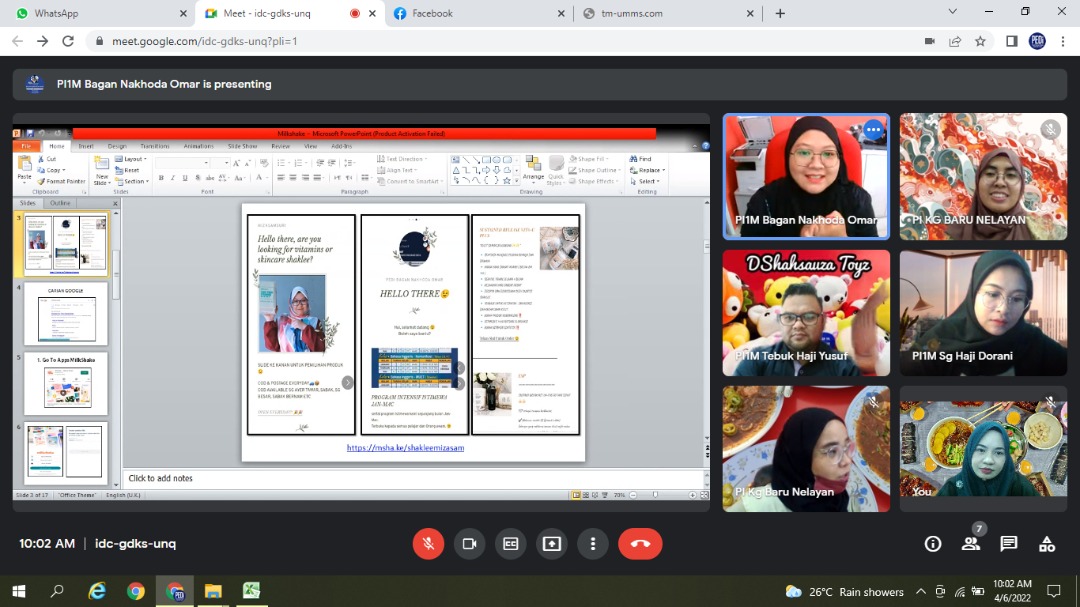
Task: Click the Arrange button in ribbon
Action: (x=533, y=169)
